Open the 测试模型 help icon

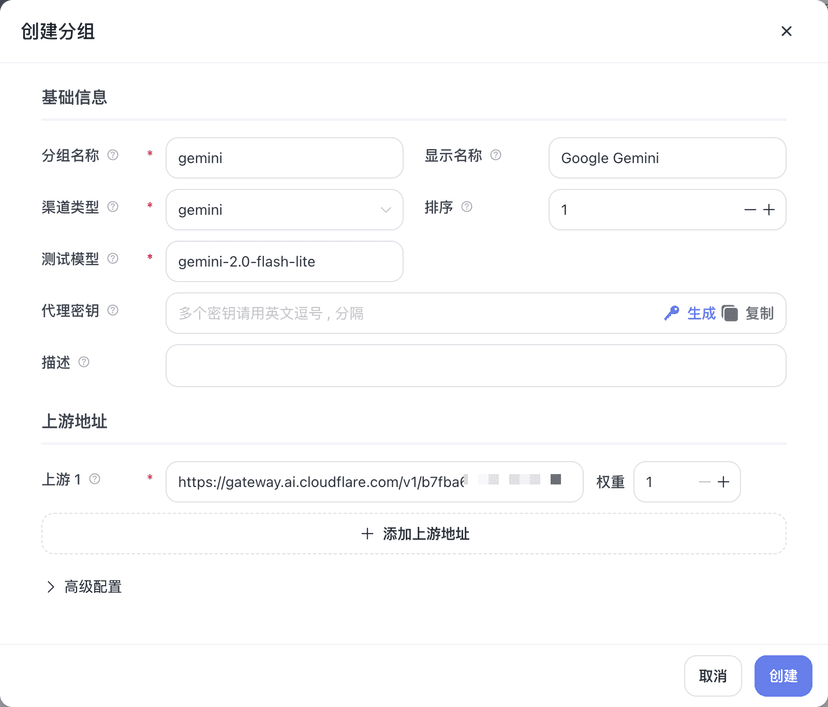point(113,258)
